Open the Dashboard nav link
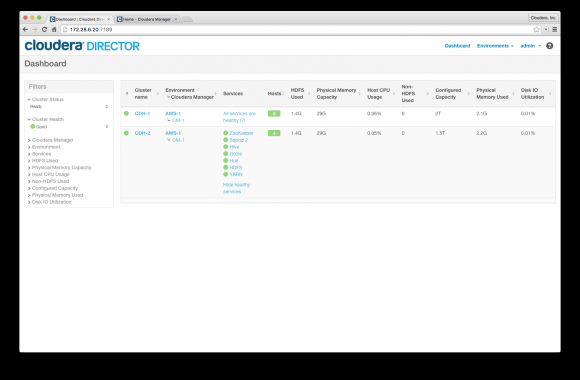The height and width of the screenshot is (380, 580). (x=457, y=46)
